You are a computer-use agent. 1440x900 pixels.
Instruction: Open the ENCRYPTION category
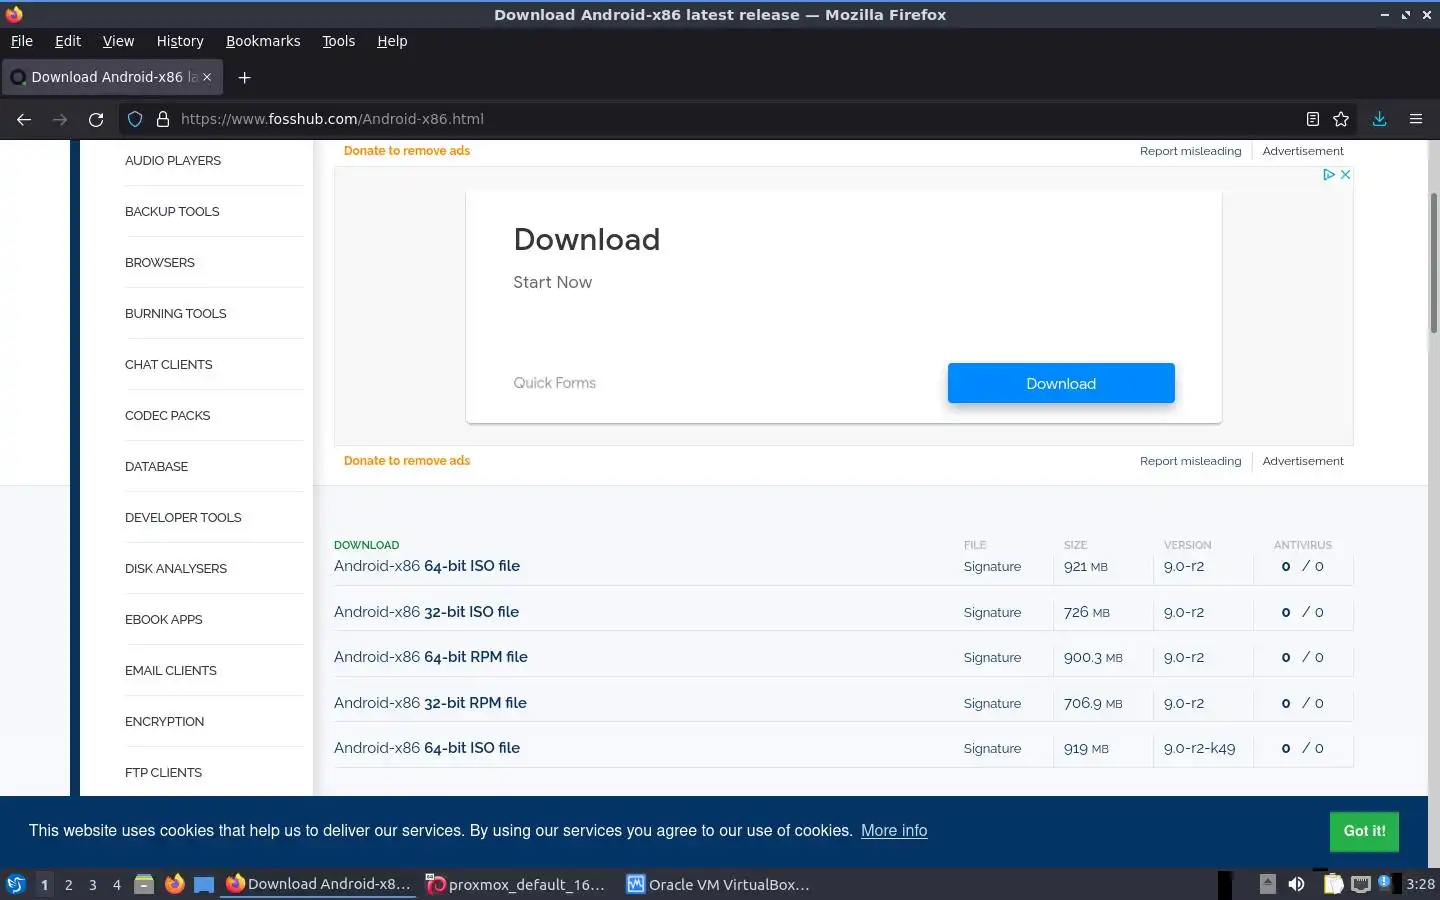point(165,722)
